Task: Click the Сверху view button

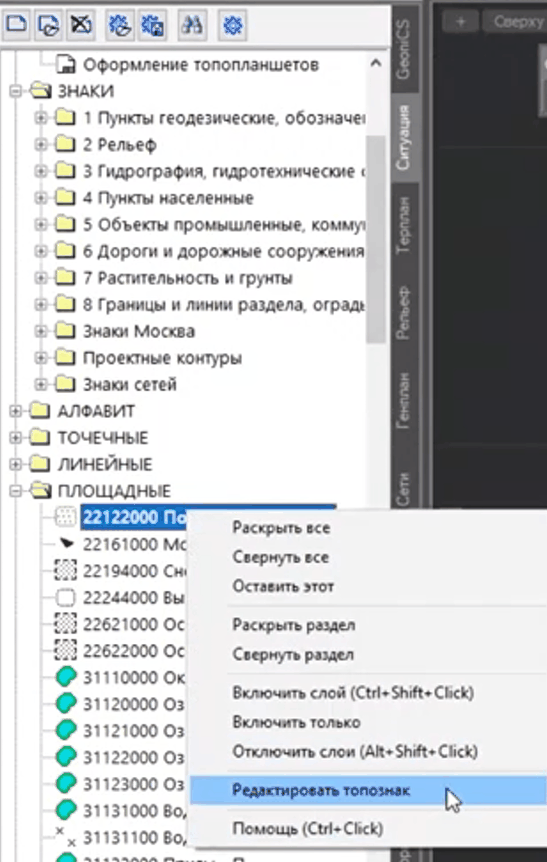Action: point(517,21)
